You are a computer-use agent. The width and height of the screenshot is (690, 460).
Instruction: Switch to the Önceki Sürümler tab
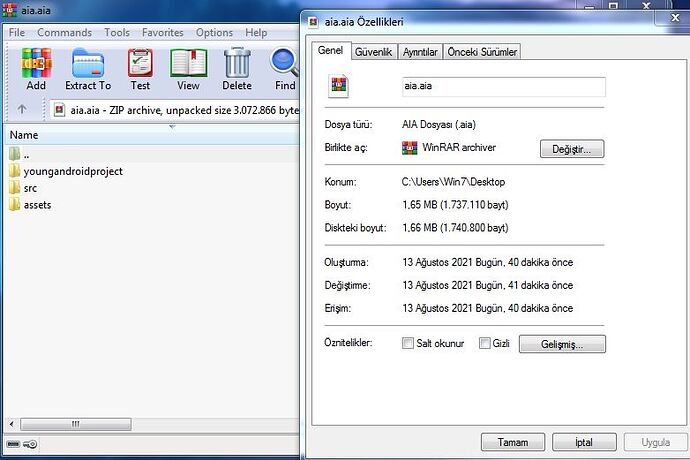coord(482,52)
